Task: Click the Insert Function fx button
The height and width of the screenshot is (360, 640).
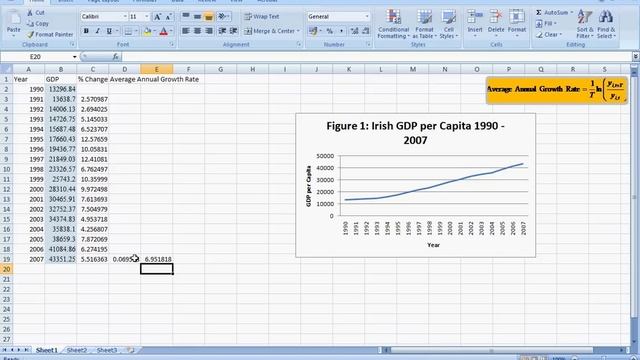Action: [116, 57]
